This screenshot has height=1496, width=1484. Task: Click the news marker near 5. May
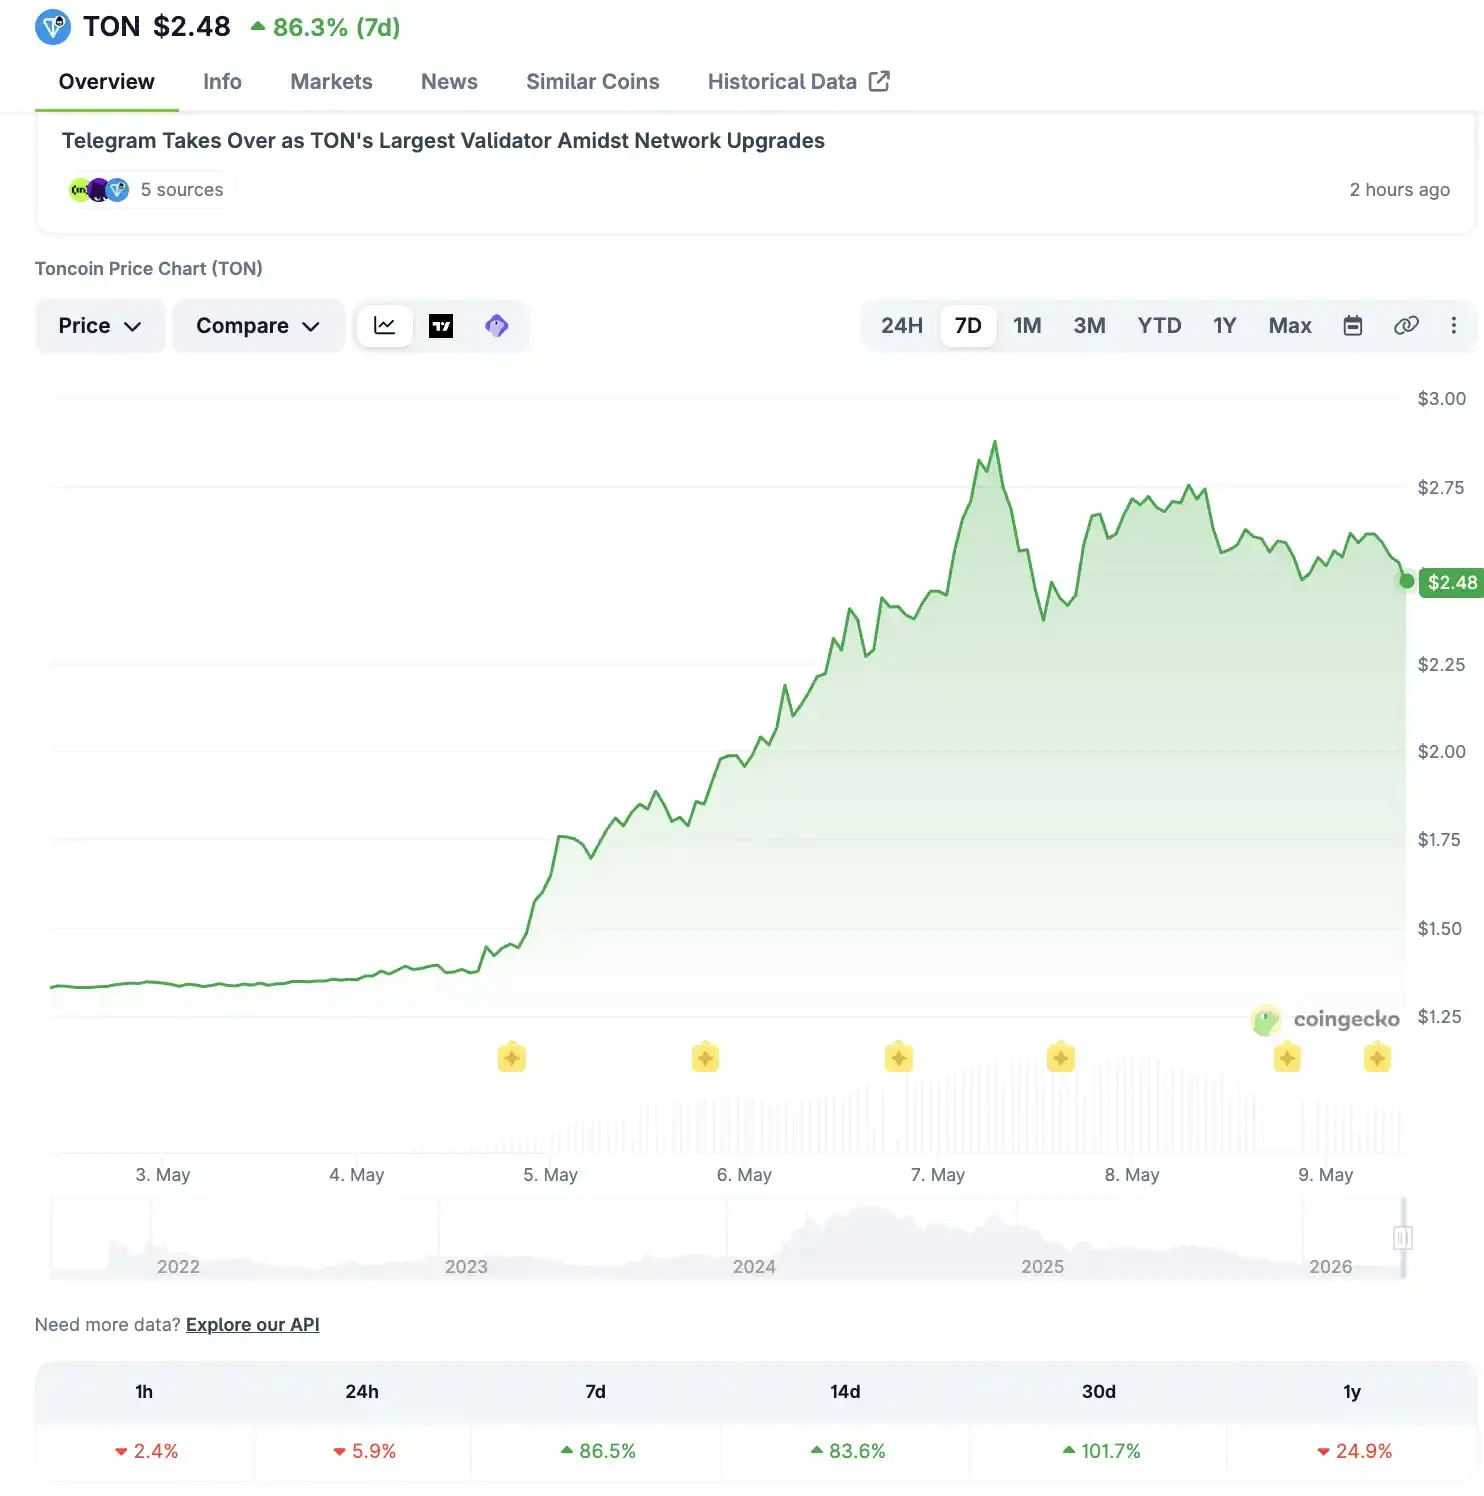[x=512, y=1057]
